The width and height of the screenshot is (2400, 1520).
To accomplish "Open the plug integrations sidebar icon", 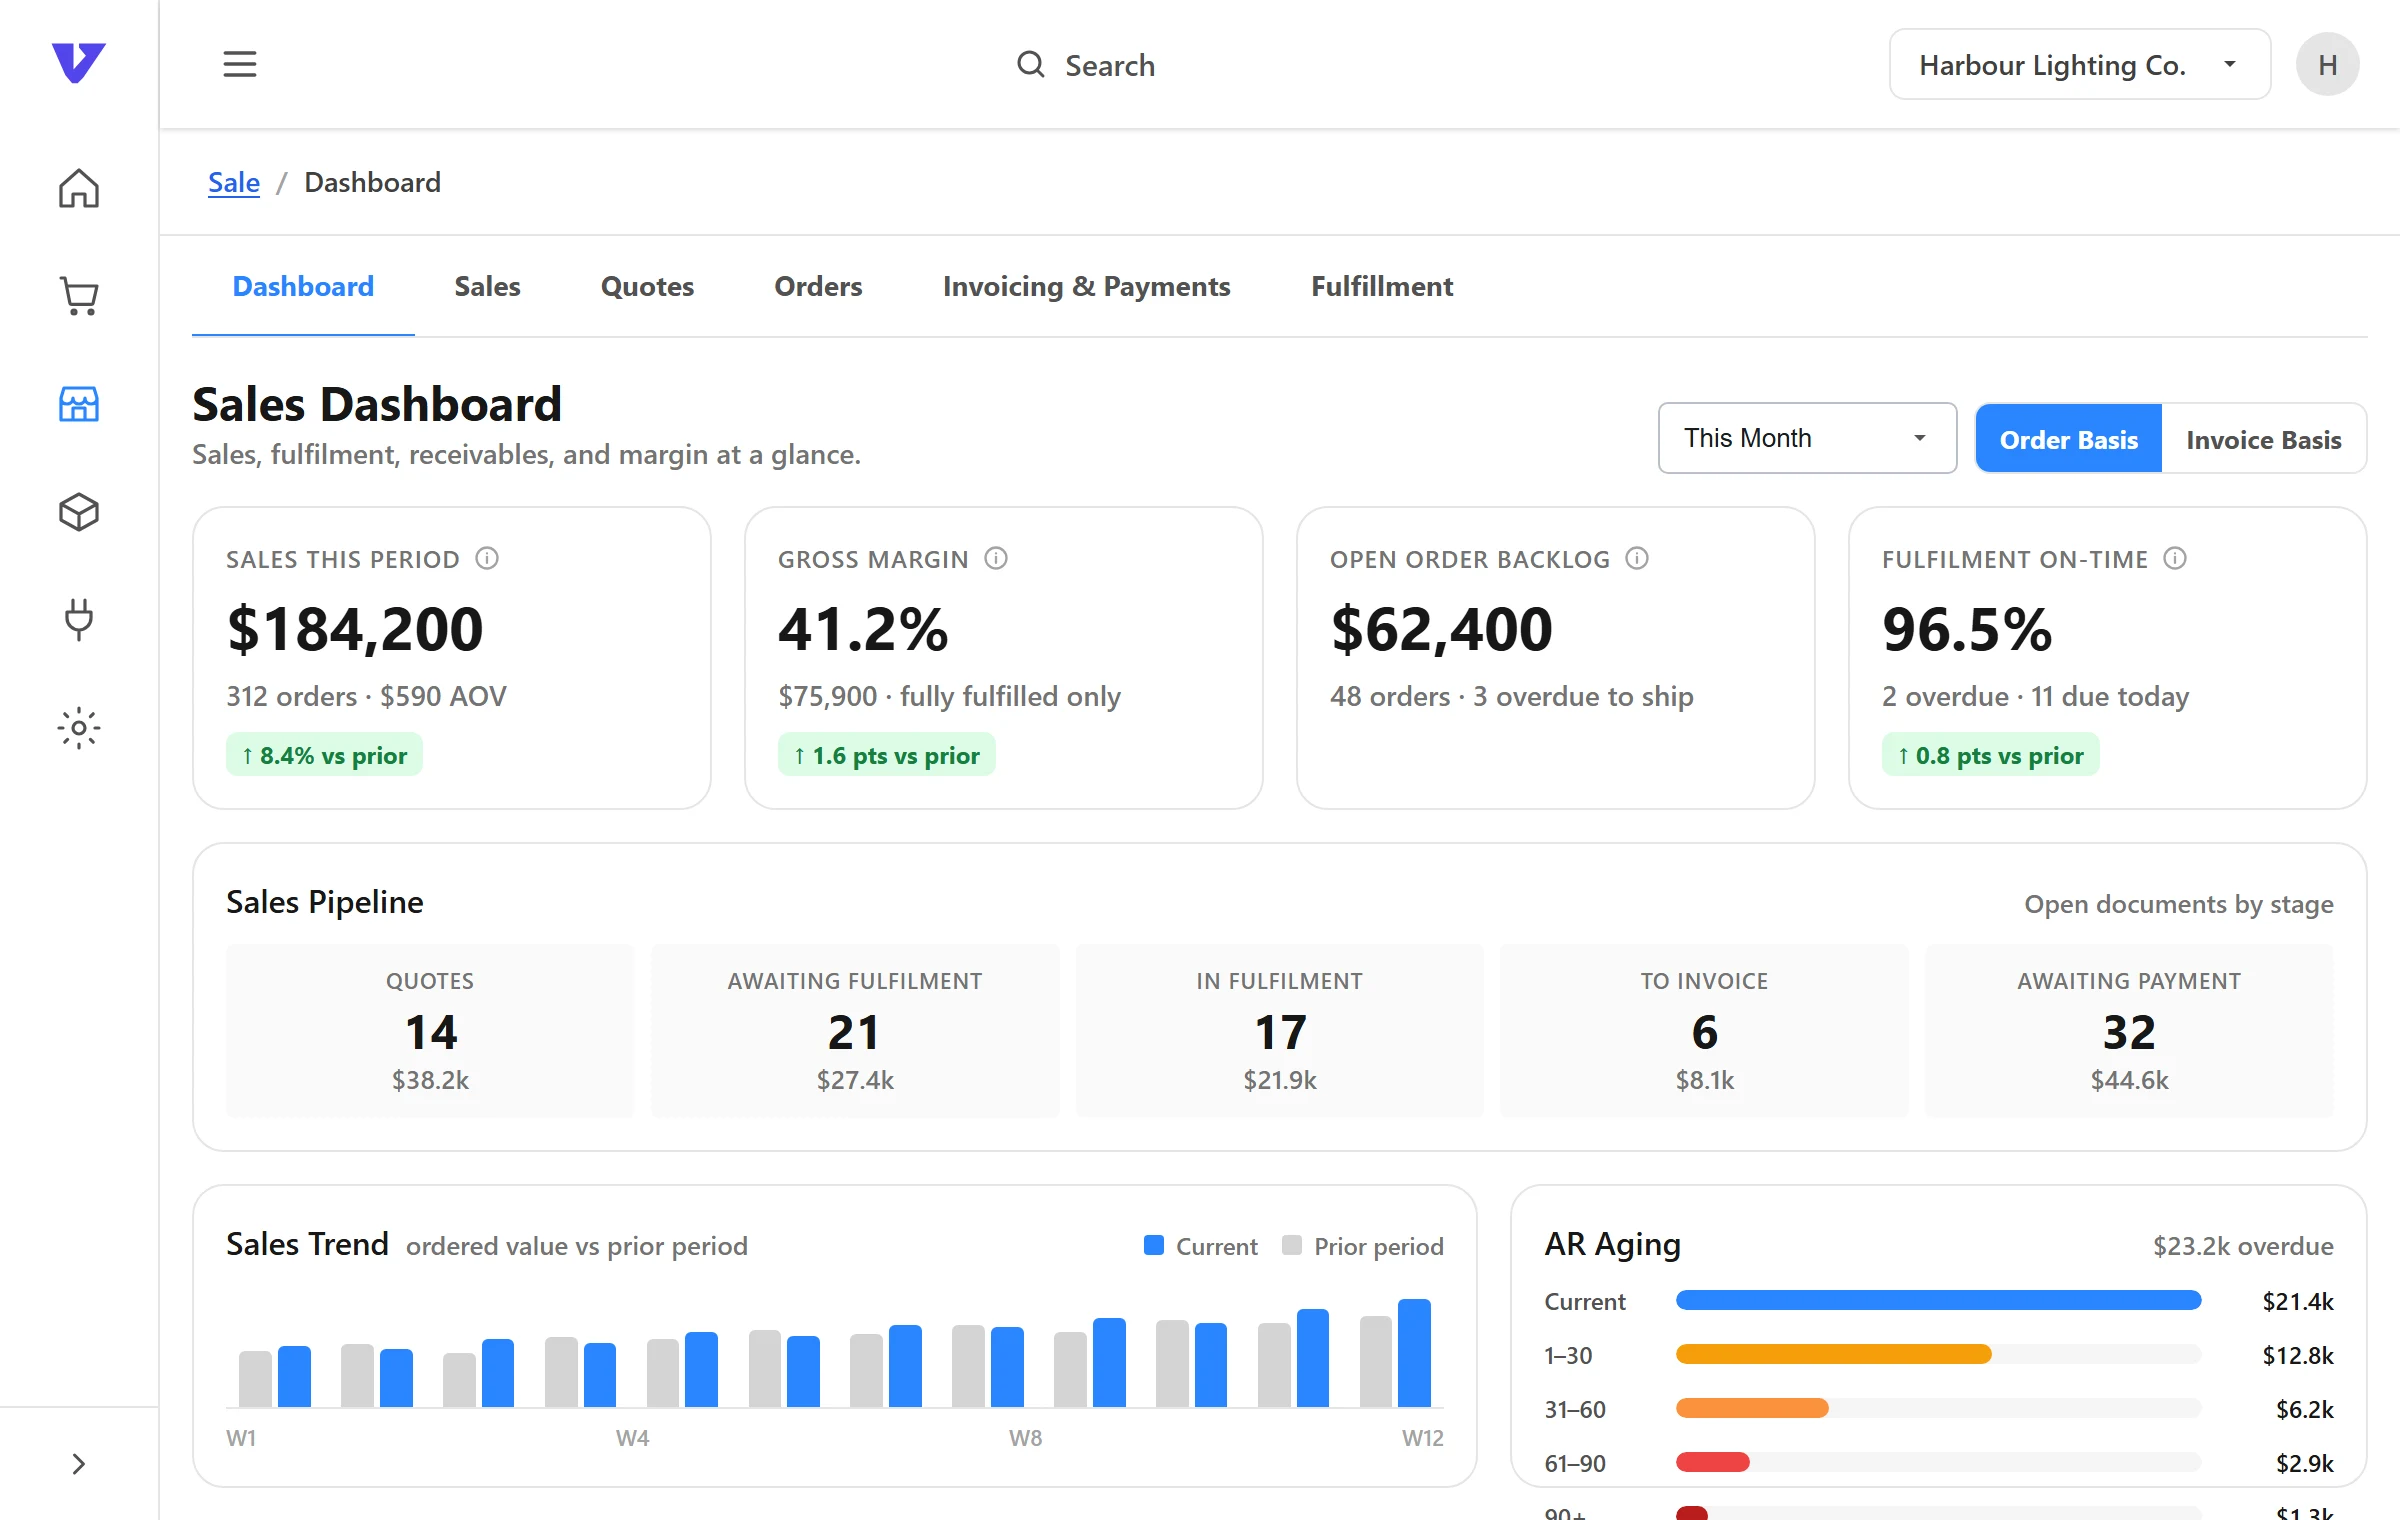I will [x=78, y=620].
